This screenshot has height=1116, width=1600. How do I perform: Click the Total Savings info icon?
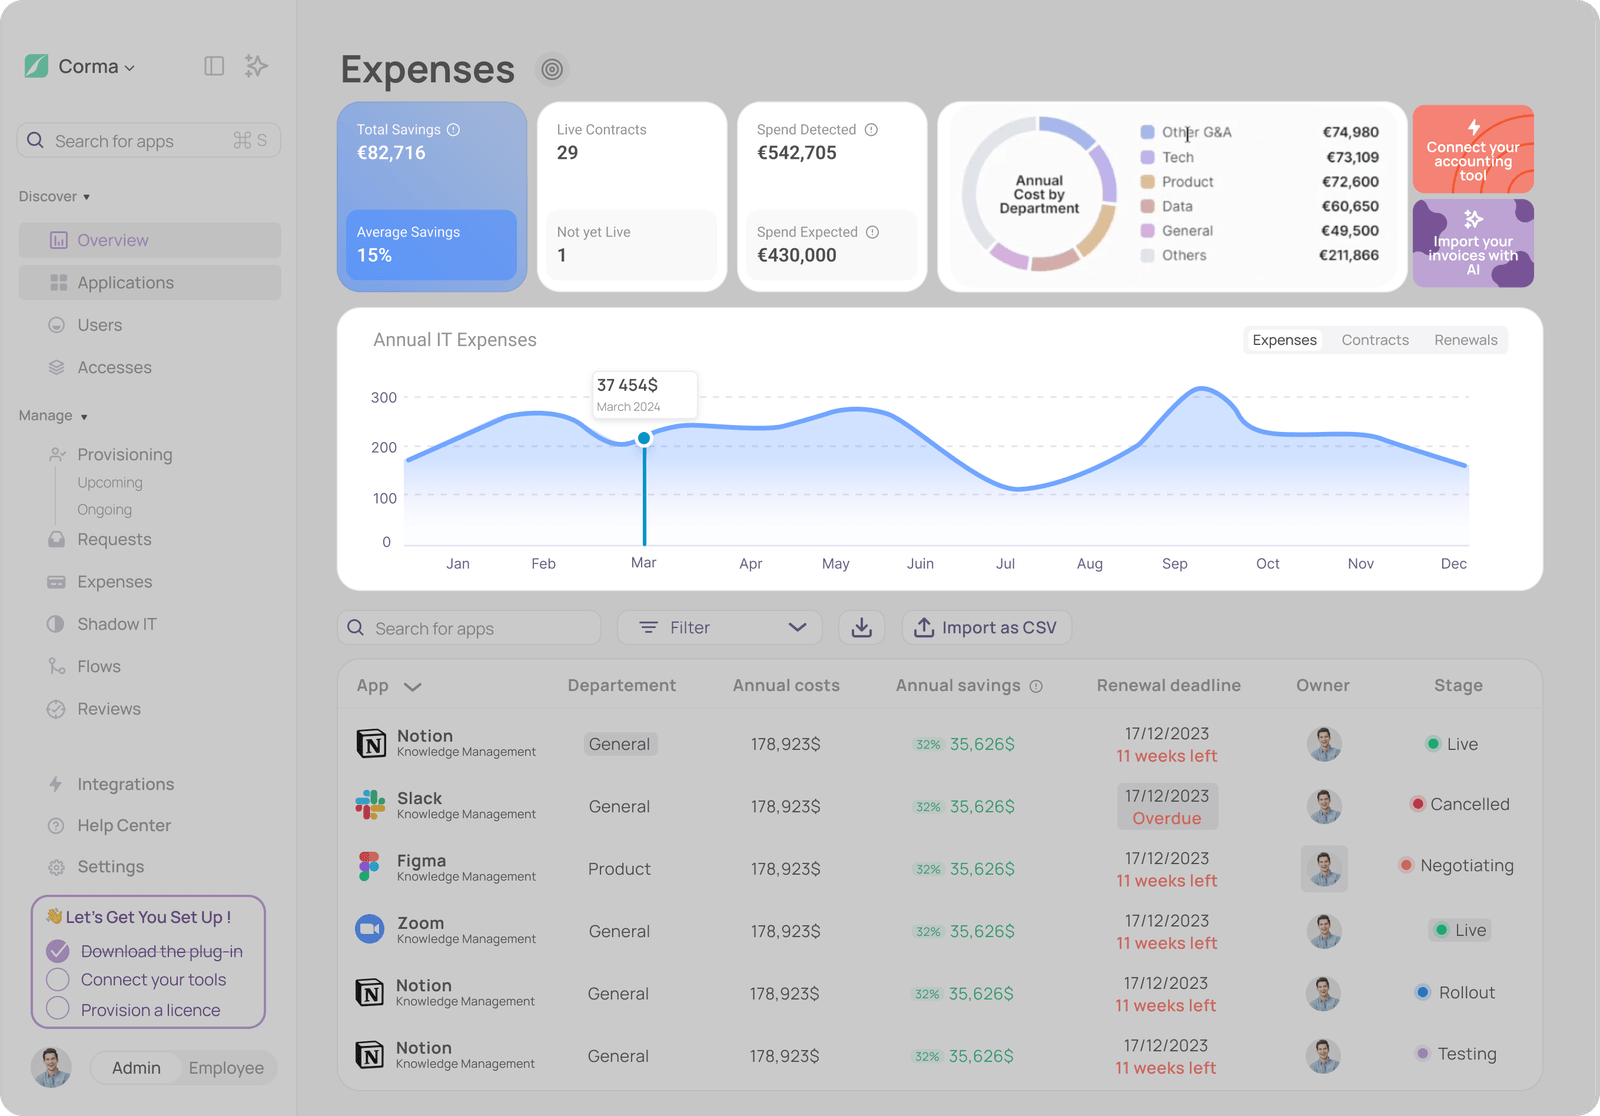click(453, 130)
